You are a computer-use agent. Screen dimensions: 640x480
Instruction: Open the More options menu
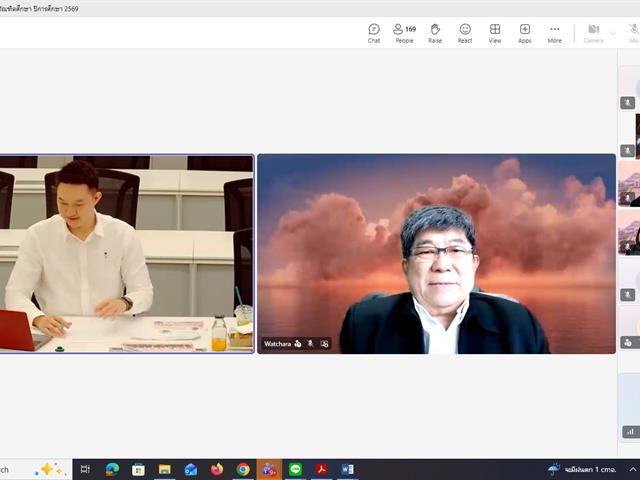555,33
